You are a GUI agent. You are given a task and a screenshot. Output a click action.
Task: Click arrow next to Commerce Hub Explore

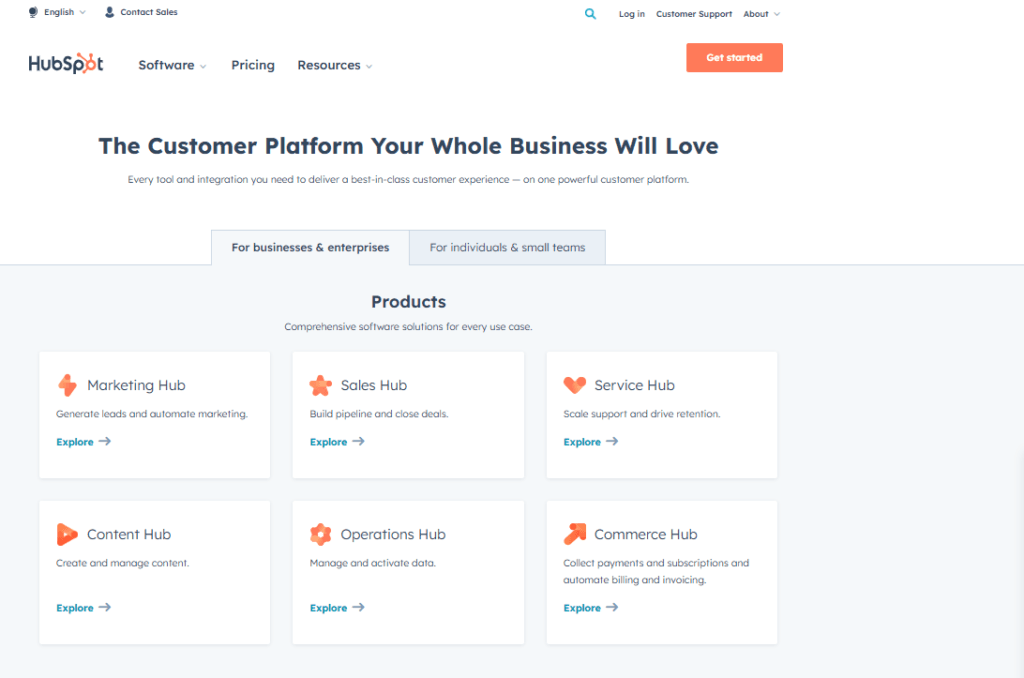pos(611,607)
